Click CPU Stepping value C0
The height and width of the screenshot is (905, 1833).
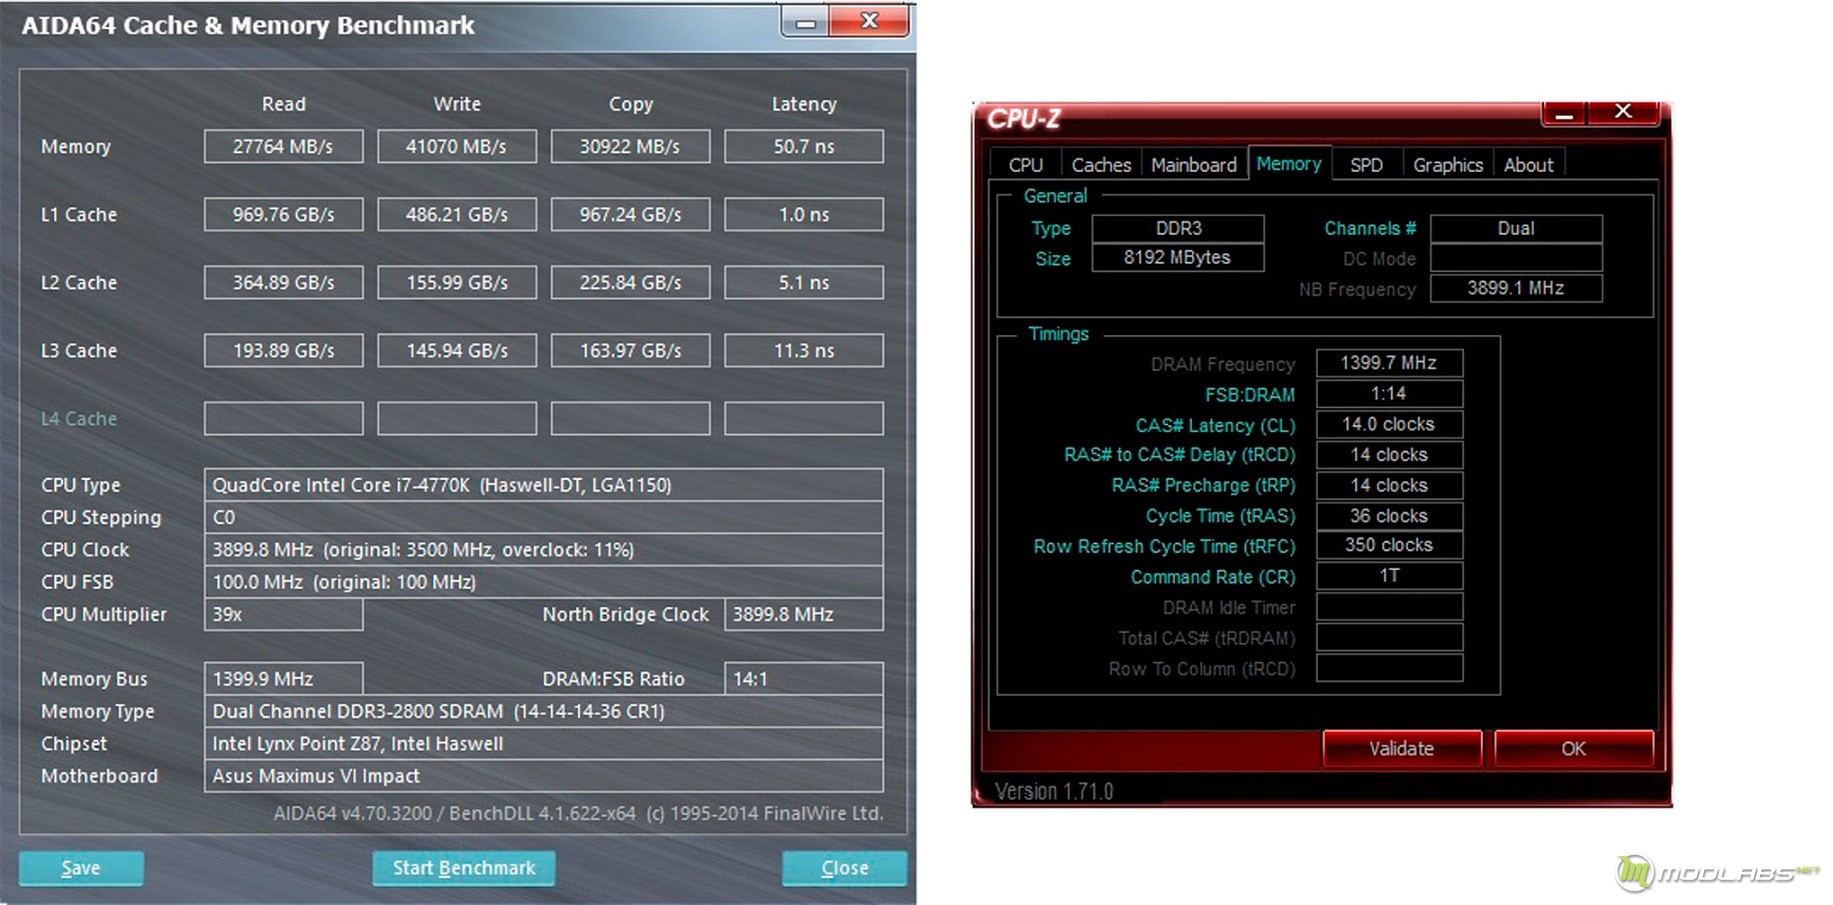pyautogui.click(x=544, y=517)
